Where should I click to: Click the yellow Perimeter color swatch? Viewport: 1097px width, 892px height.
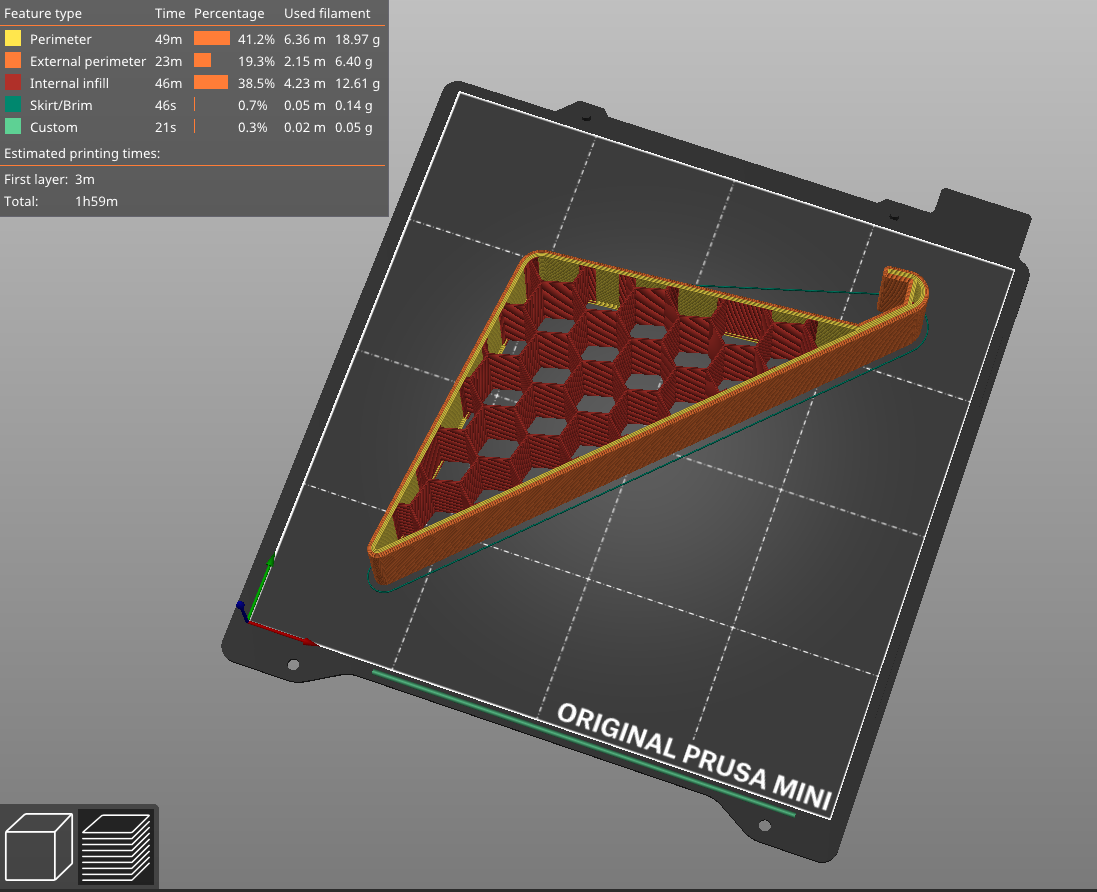pyautogui.click(x=13, y=39)
